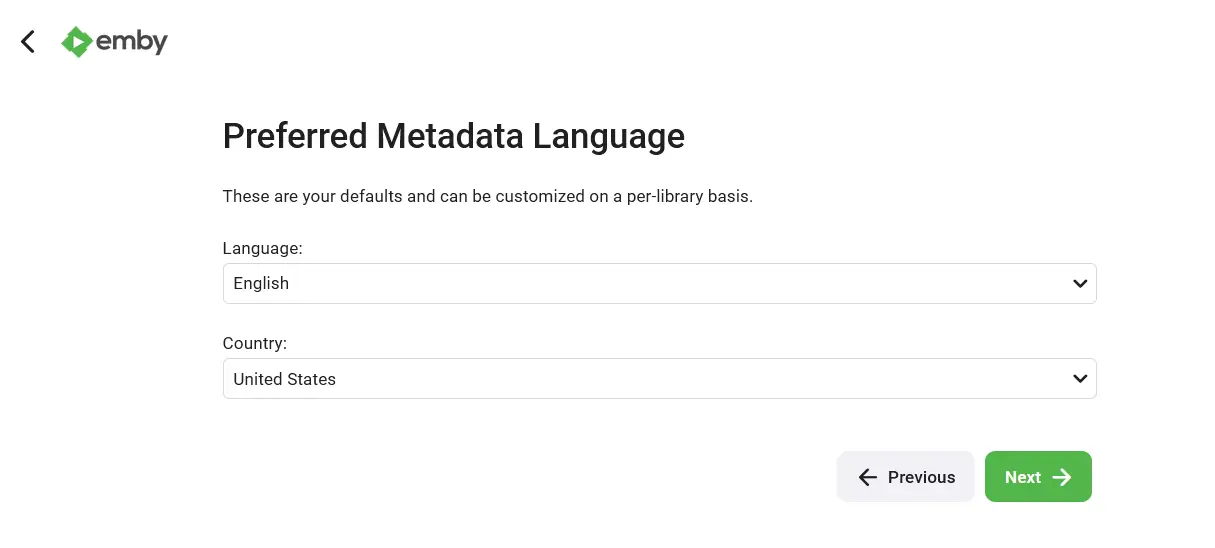Click the "Previous" text label
This screenshot has height=548, width=1215.
coord(922,477)
